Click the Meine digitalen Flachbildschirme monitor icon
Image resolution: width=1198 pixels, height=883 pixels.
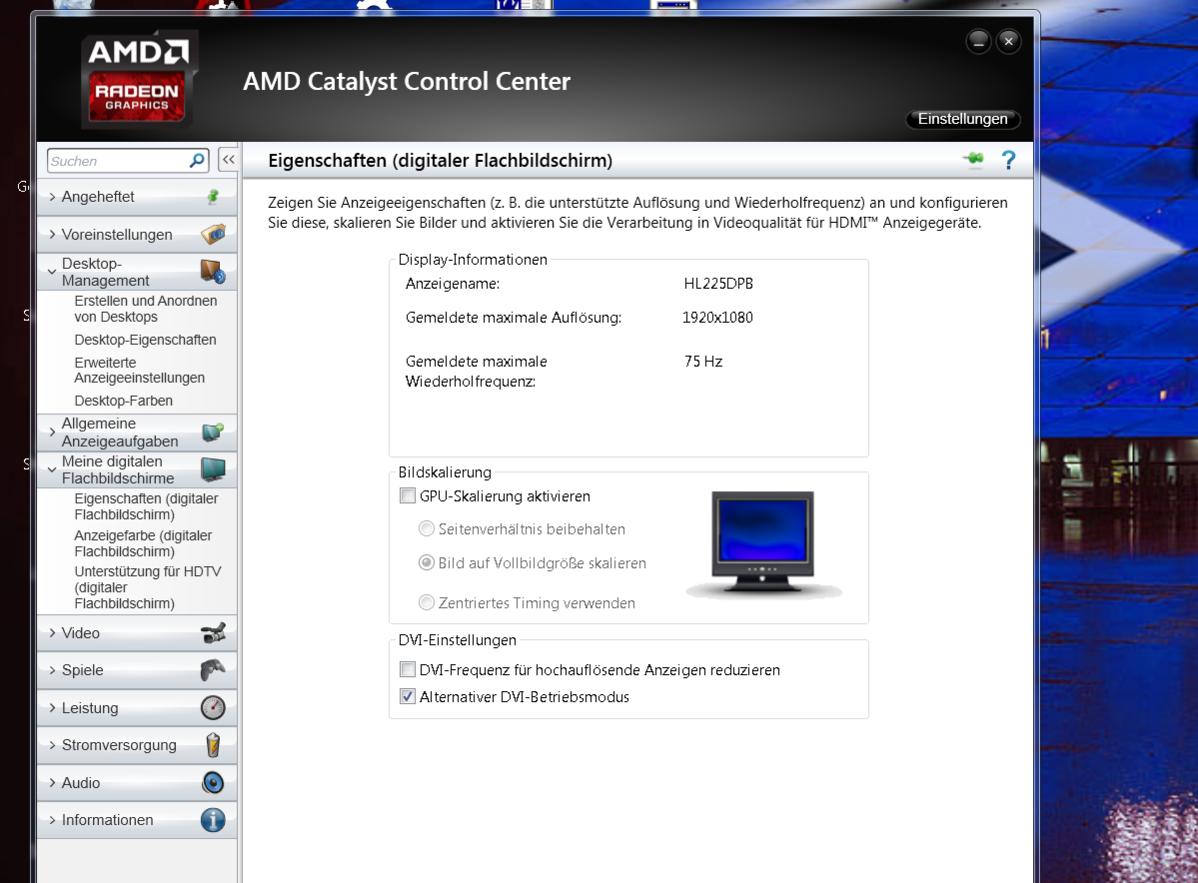[213, 469]
